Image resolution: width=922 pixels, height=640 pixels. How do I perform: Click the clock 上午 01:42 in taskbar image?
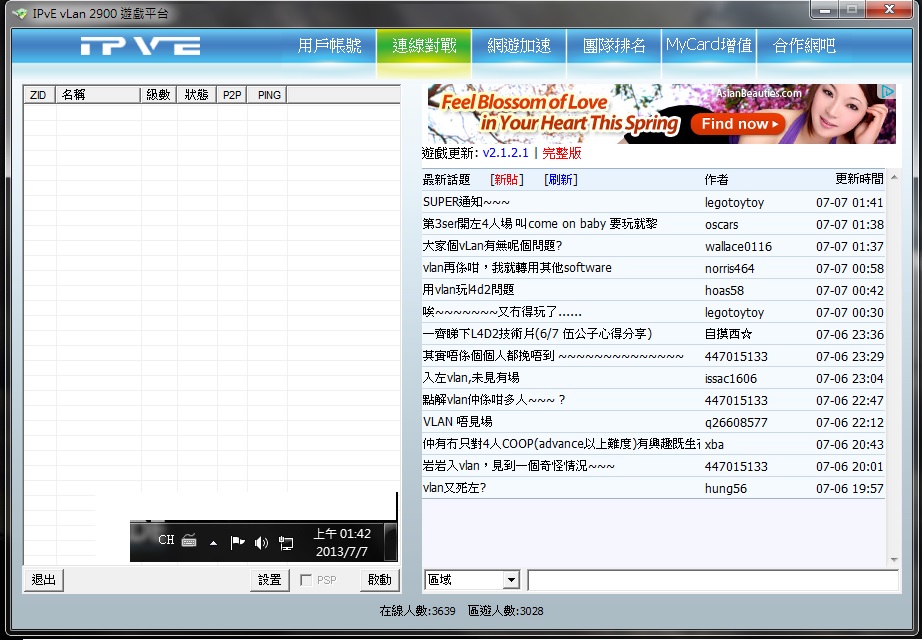click(342, 534)
